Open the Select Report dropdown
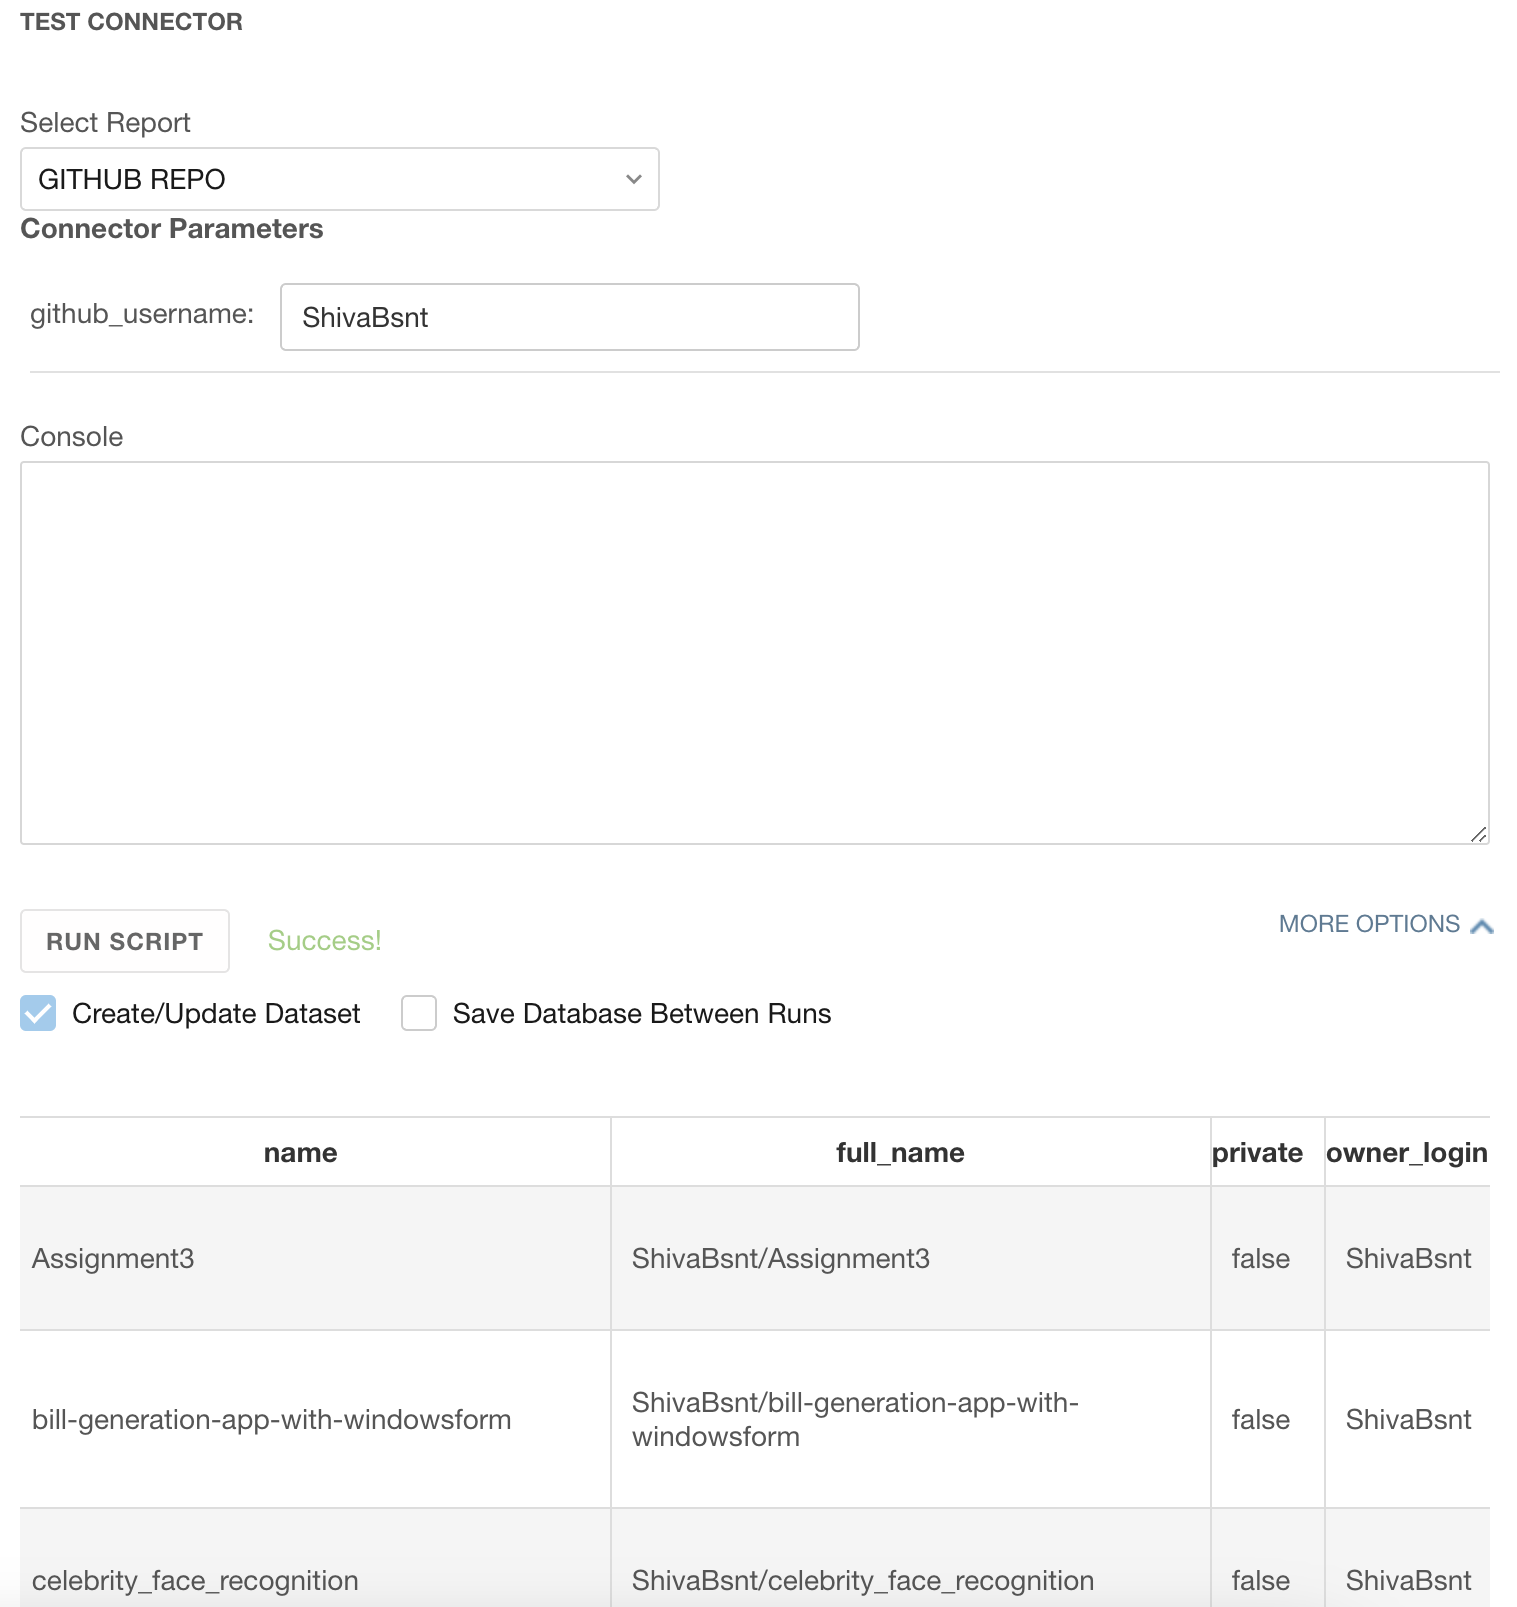 339,179
